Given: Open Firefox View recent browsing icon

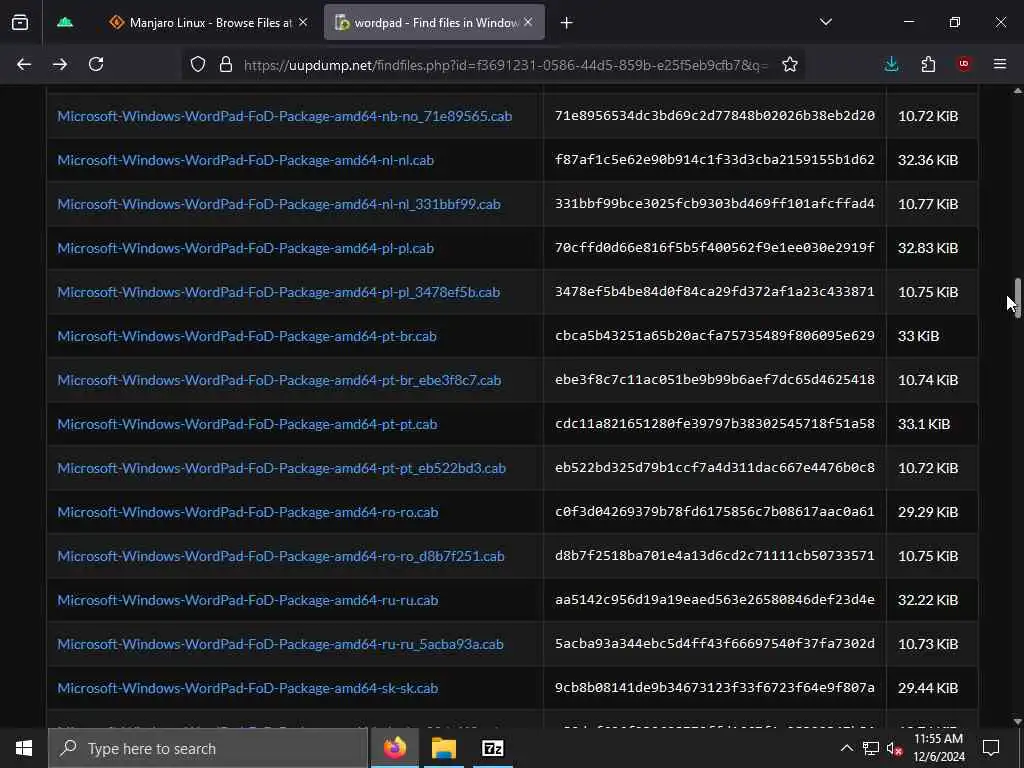Looking at the screenshot, I should [x=20, y=23].
